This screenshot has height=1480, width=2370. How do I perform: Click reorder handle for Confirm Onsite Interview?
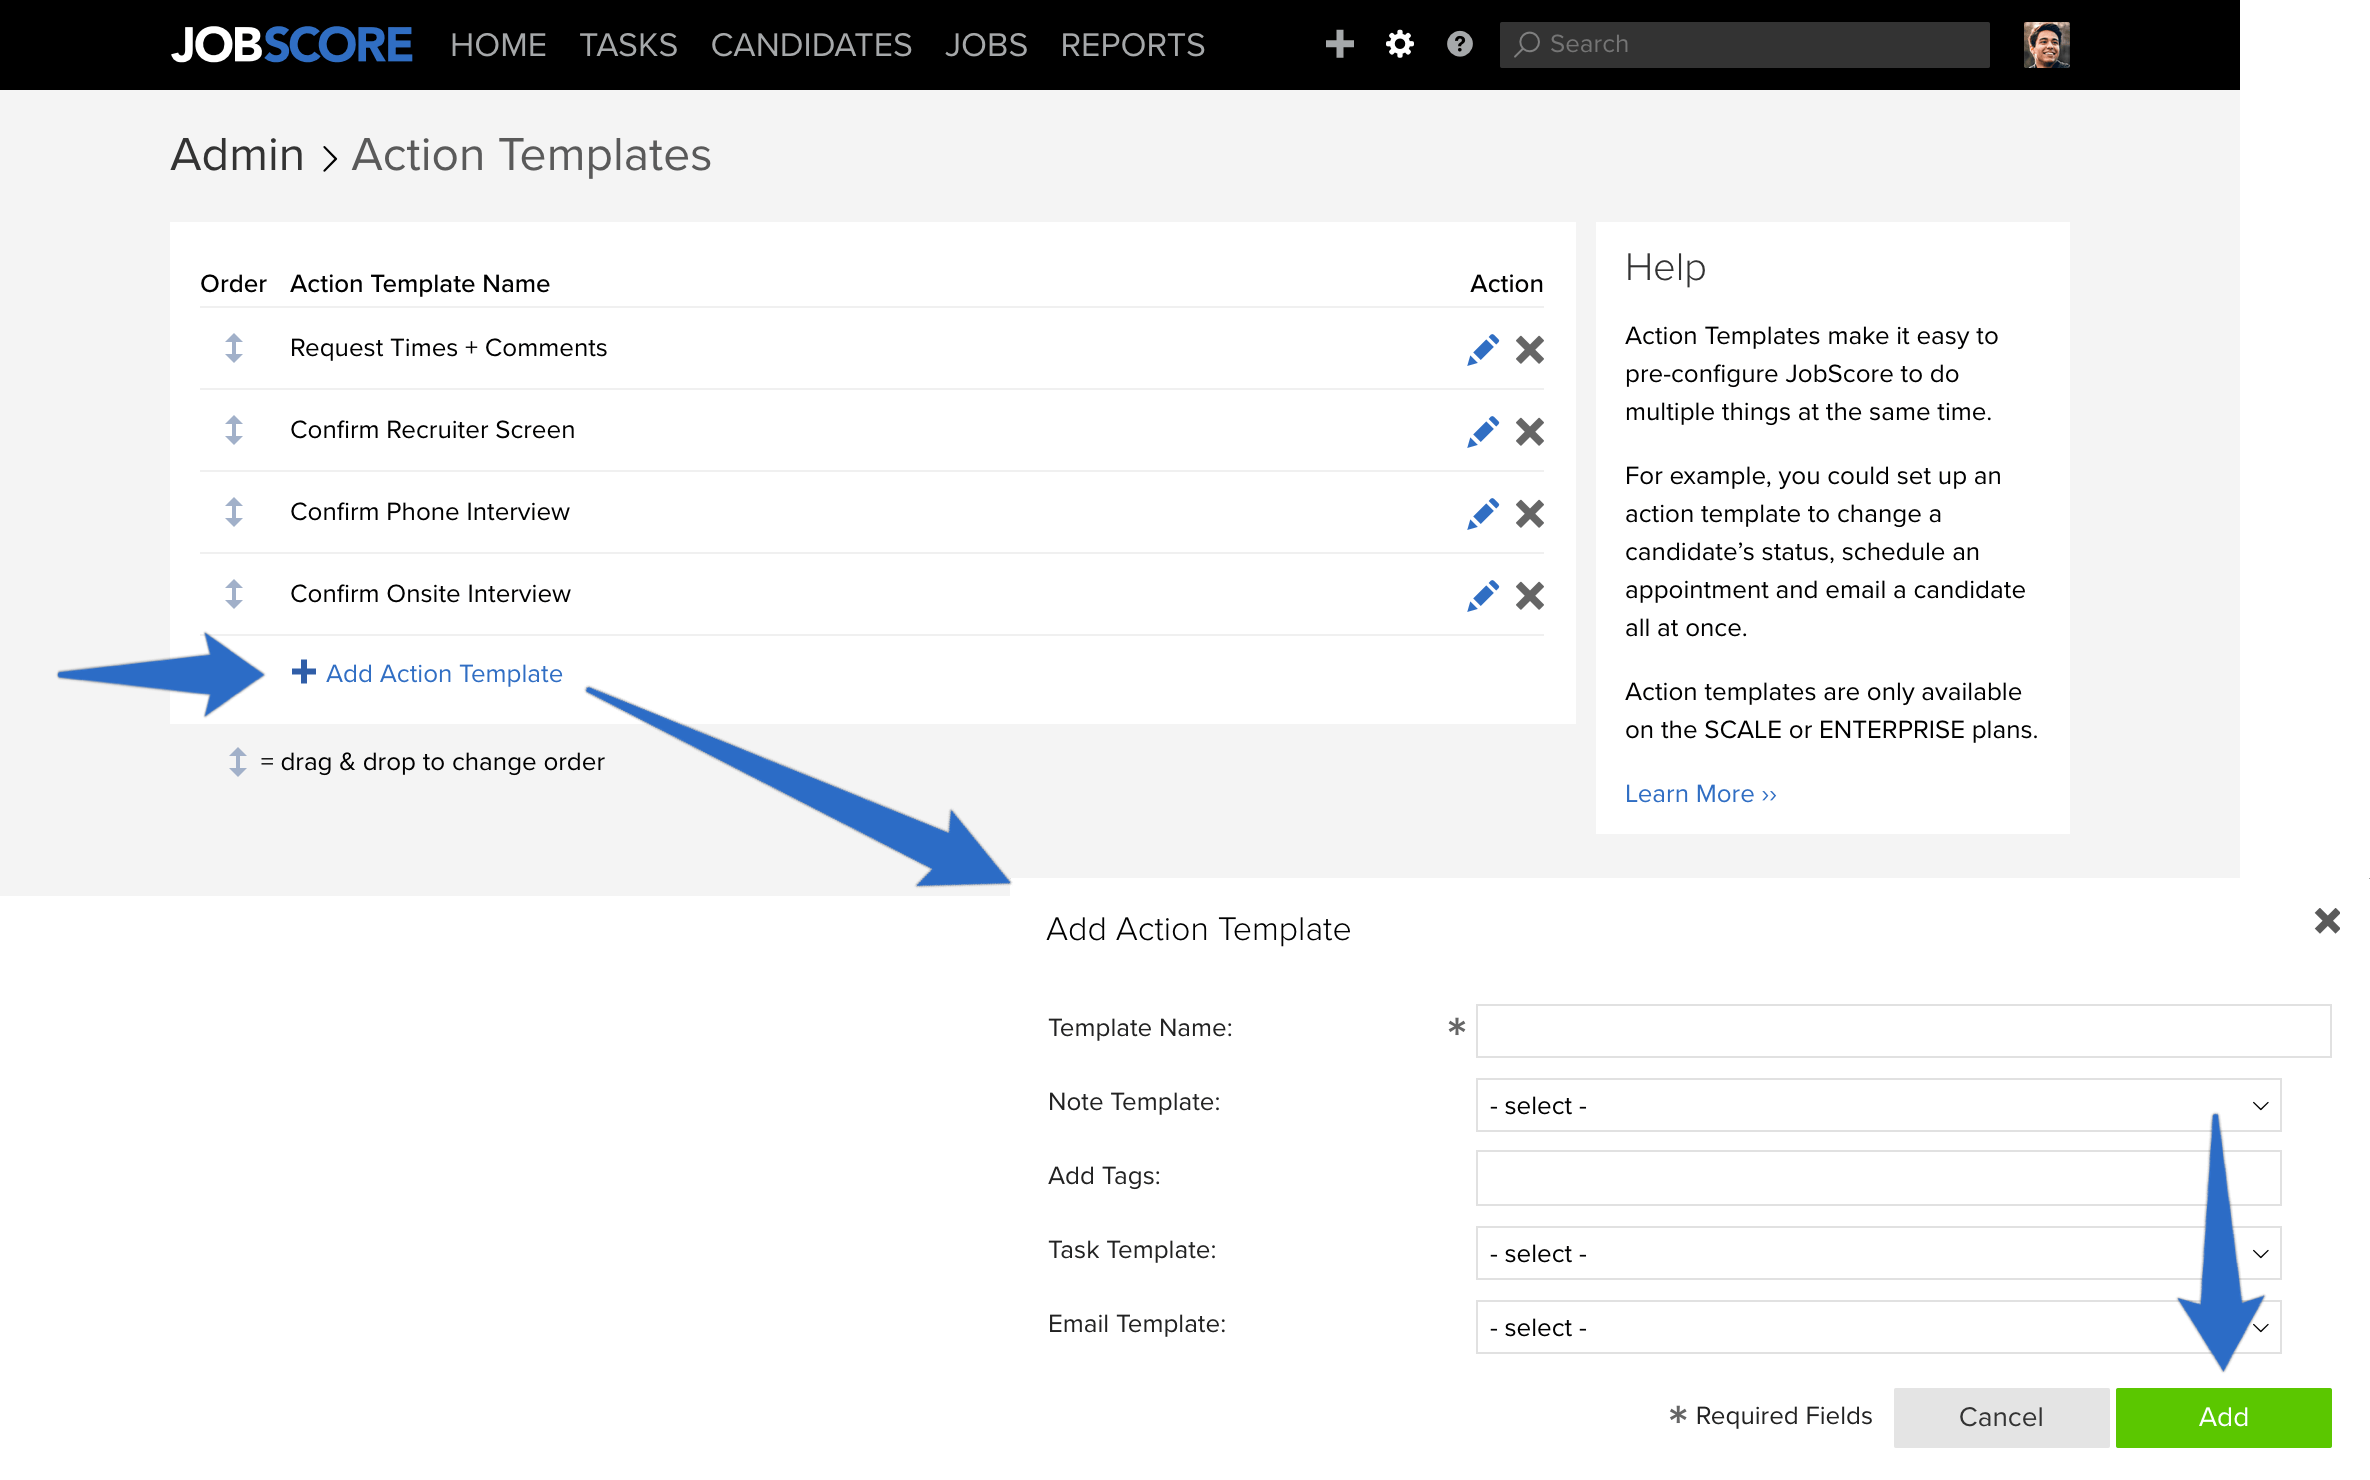coord(234,594)
